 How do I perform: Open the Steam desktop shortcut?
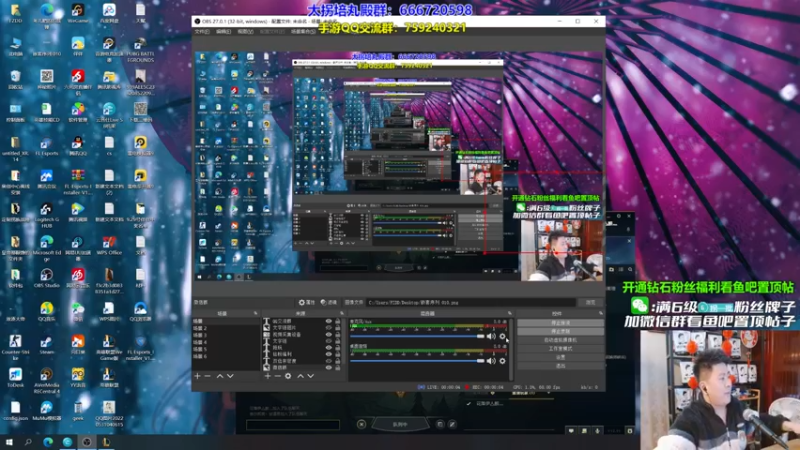(46, 345)
